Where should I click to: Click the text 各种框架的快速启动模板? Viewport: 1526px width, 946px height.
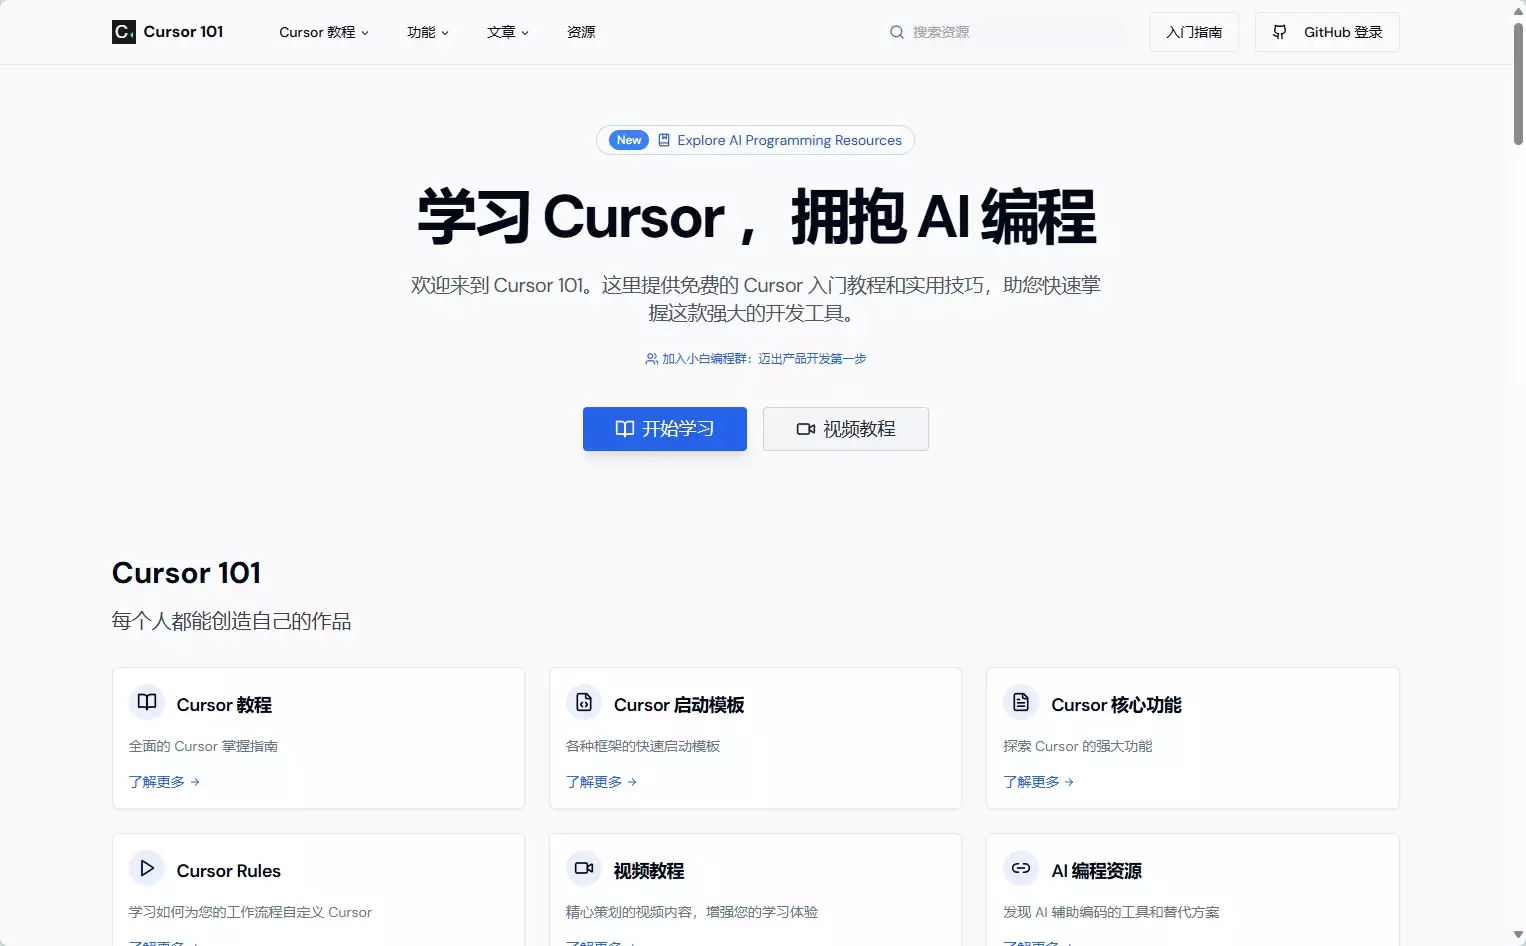643,746
